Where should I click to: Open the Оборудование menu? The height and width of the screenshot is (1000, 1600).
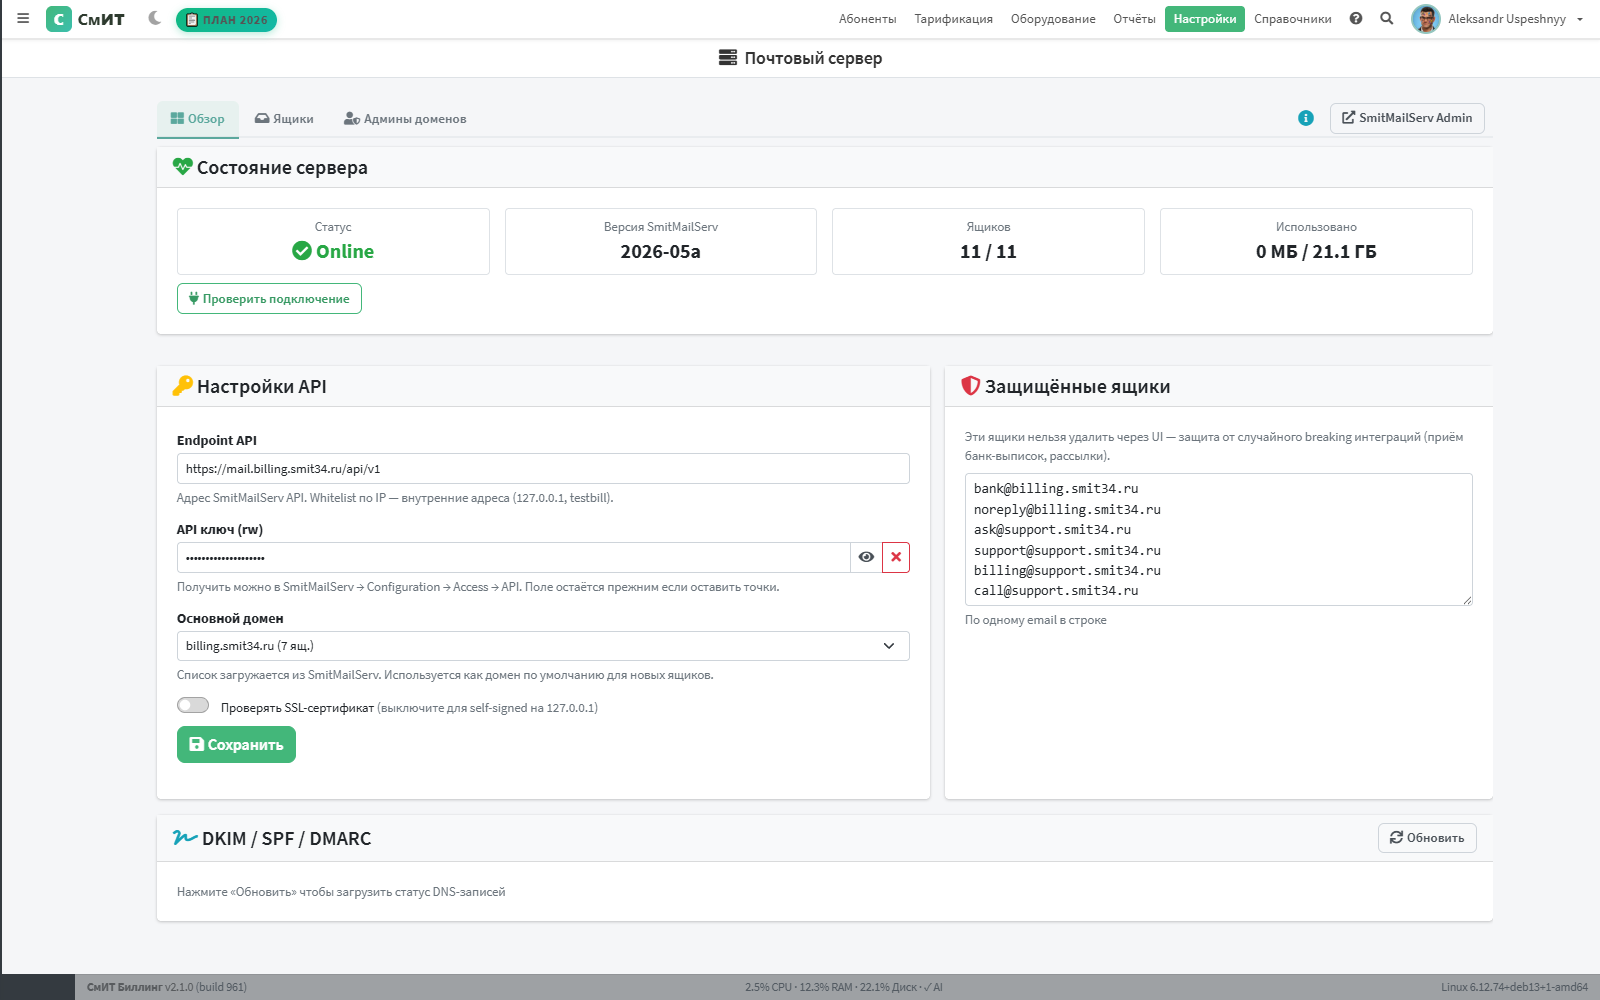point(1053,19)
